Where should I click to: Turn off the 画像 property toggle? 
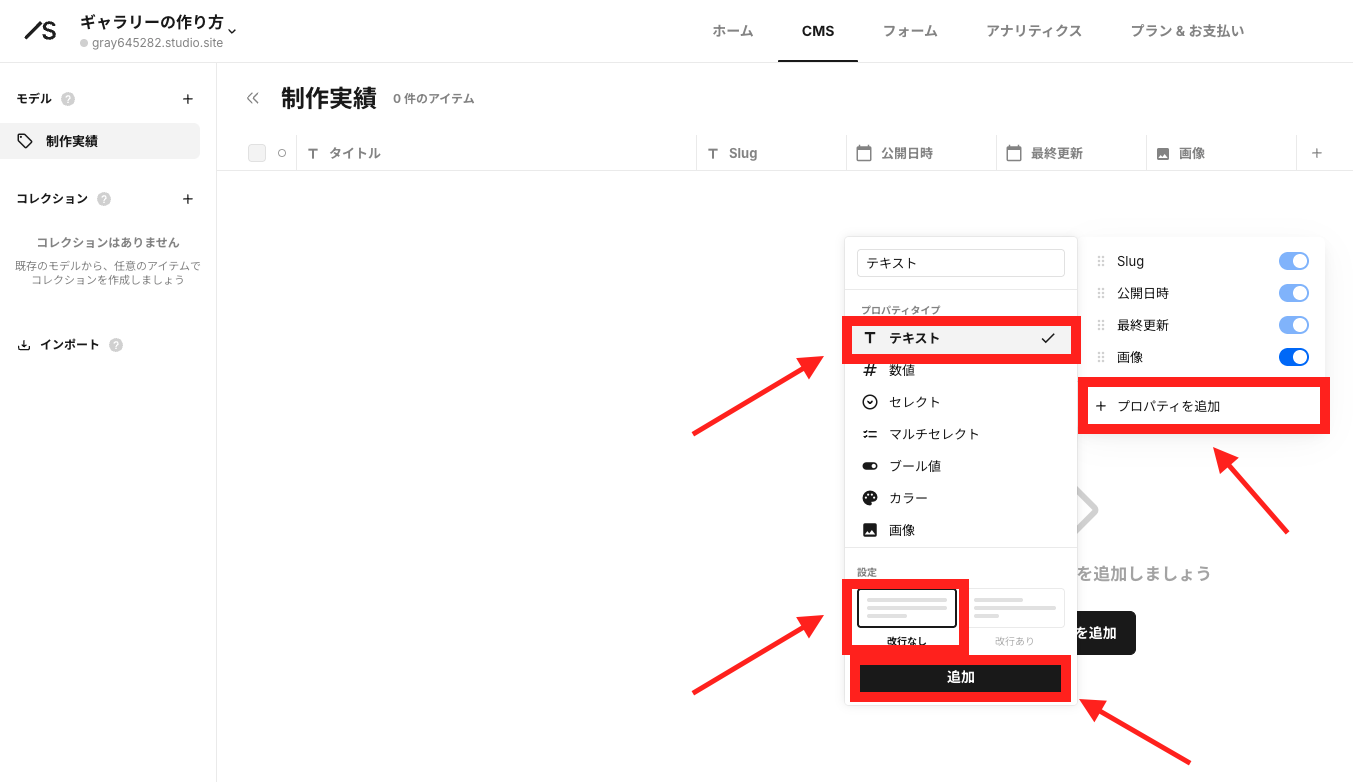click(x=1293, y=357)
